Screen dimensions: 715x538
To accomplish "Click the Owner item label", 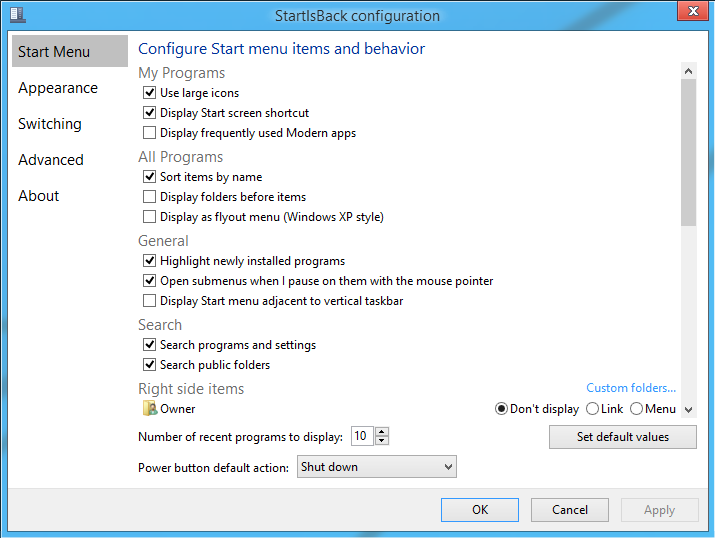I will pos(177,409).
